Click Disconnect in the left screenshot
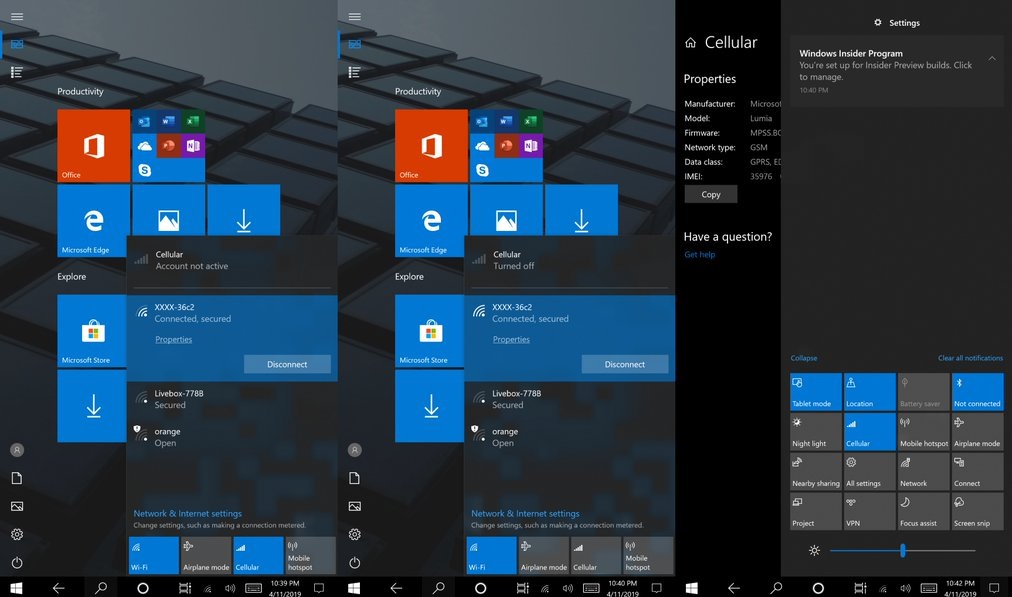Image resolution: width=1012 pixels, height=597 pixels. [x=287, y=364]
